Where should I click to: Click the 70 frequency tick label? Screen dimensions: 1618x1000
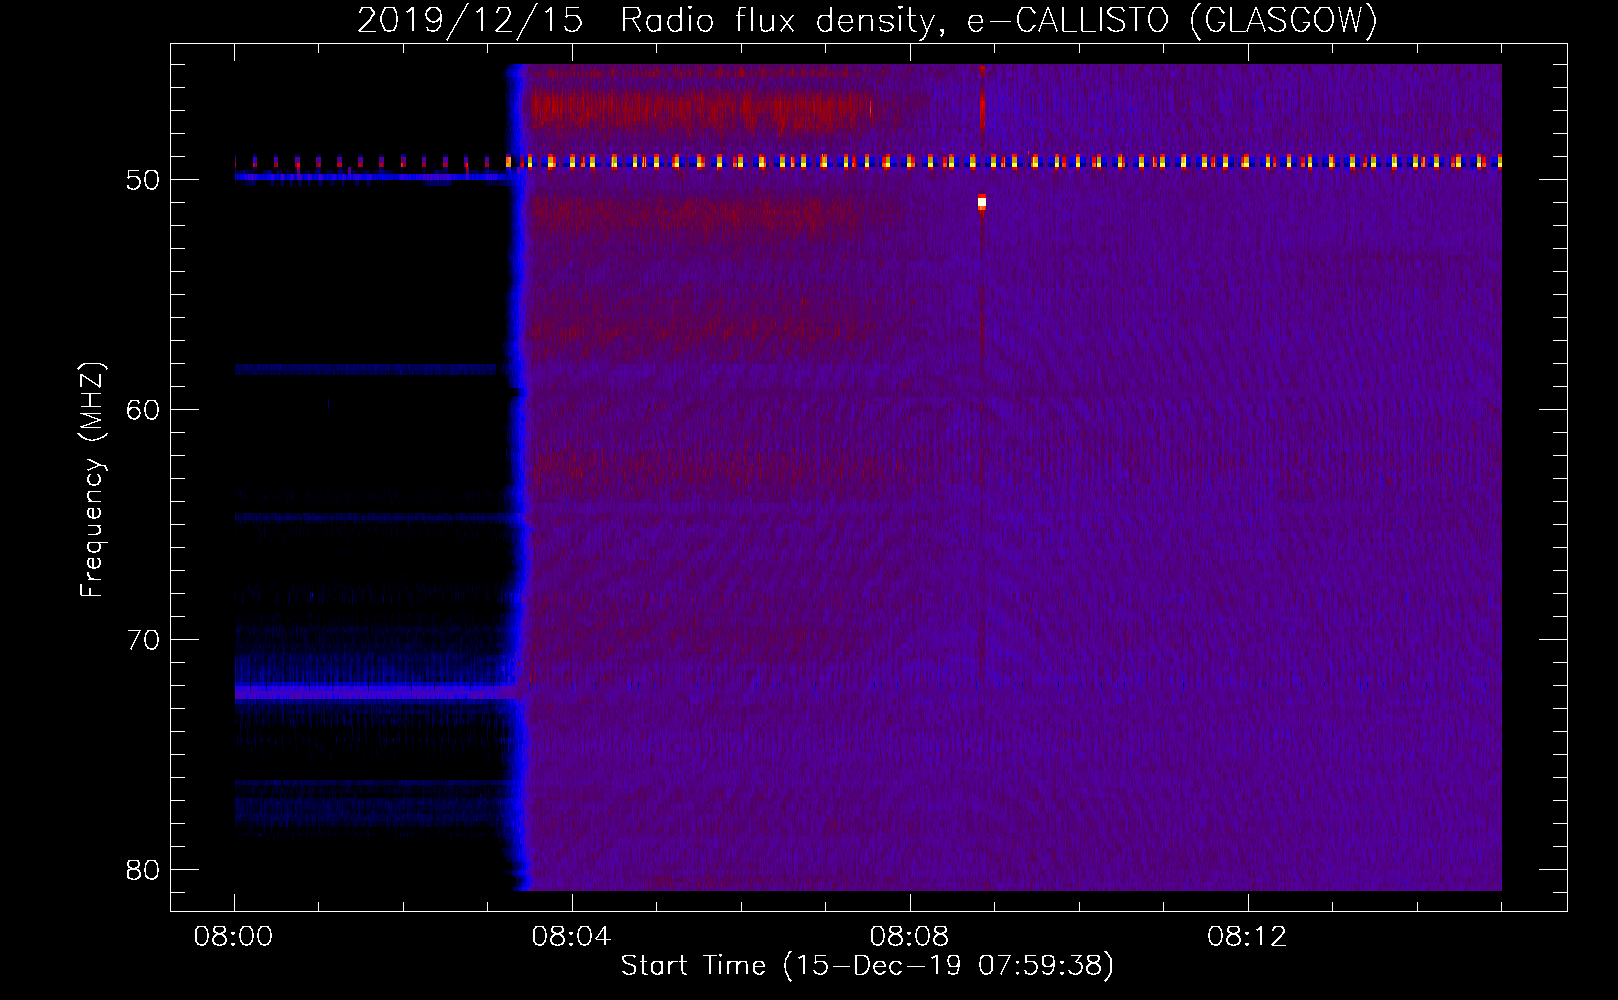(143, 640)
